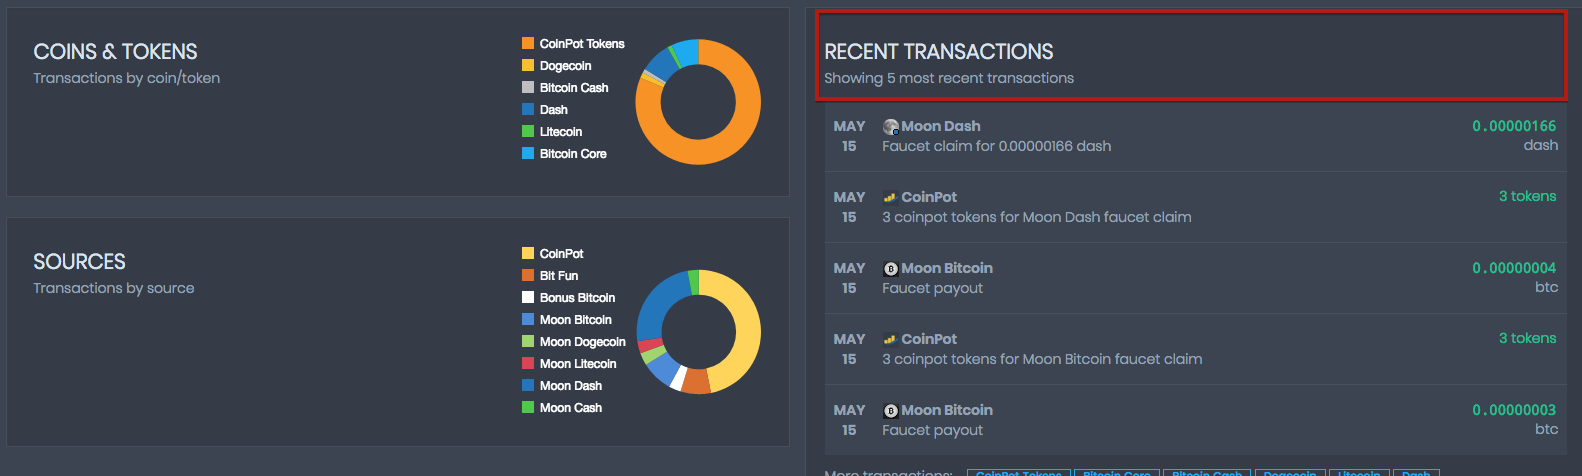
Task: Toggle the Moon Cash legend label
Action: coord(571,408)
